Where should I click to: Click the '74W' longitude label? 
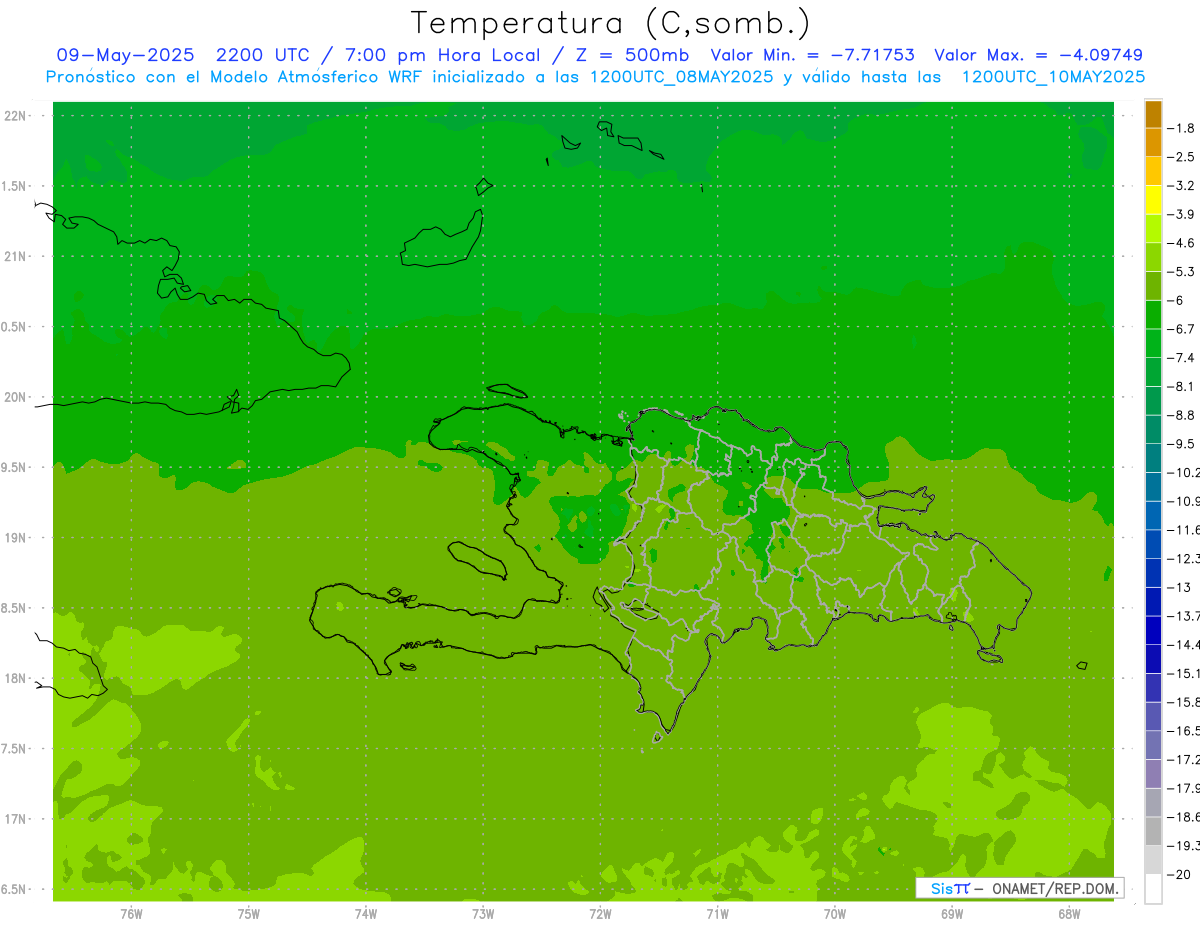pos(366,914)
